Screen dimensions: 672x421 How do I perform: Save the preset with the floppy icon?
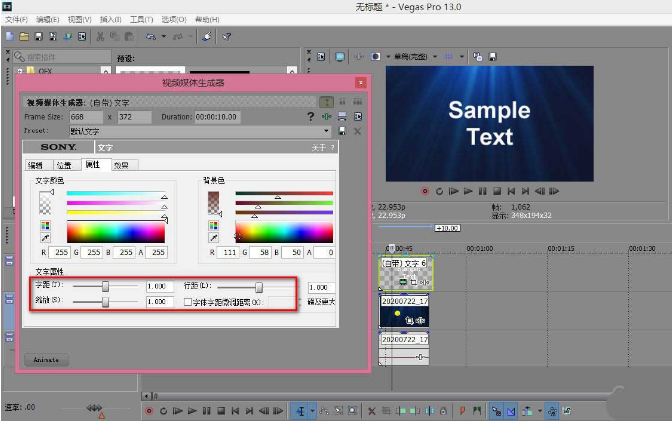point(343,131)
